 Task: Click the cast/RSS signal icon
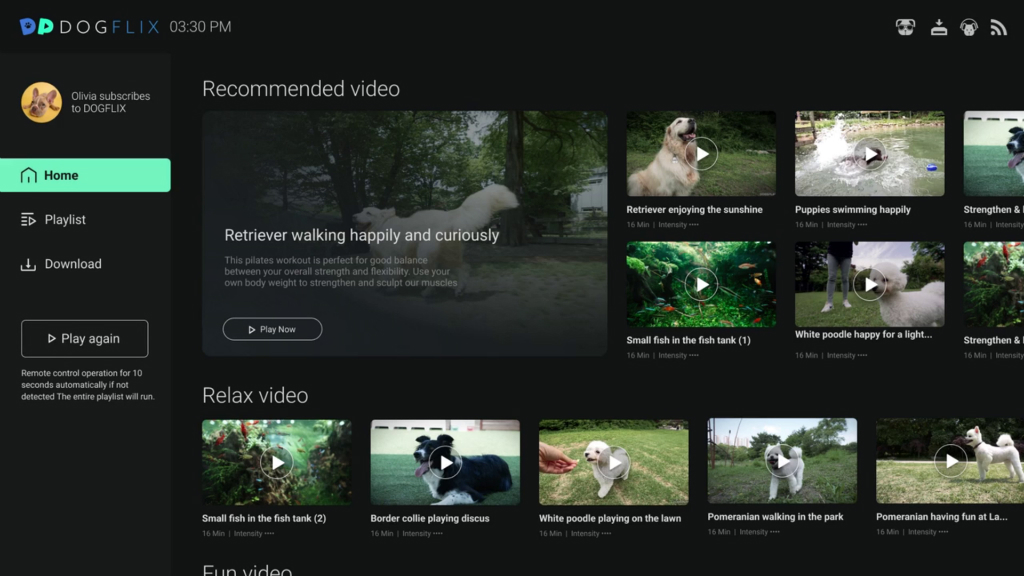998,27
